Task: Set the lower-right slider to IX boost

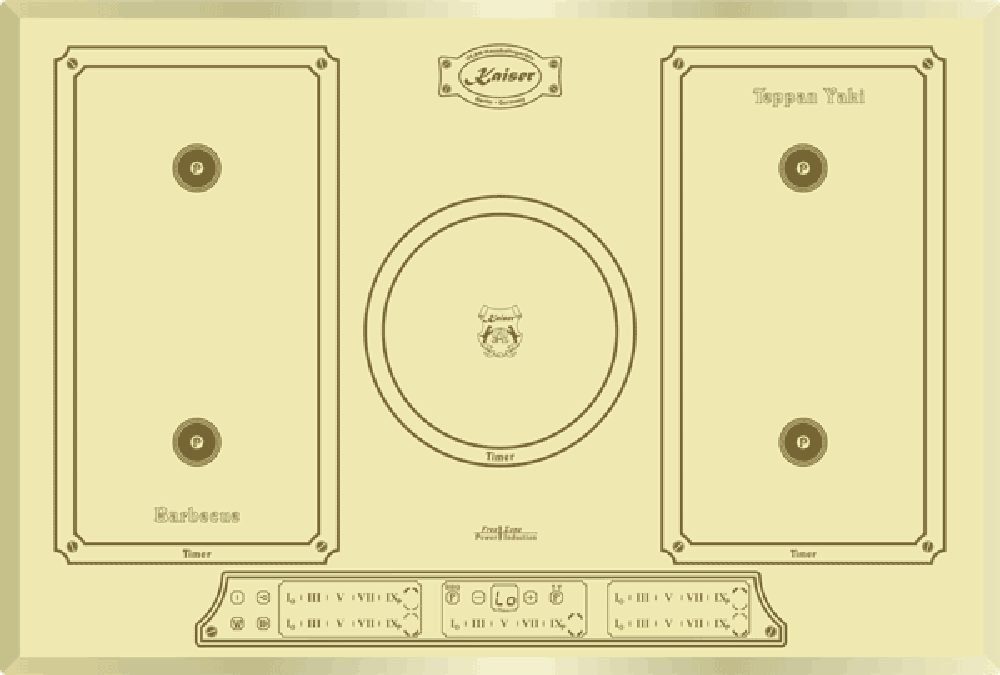Action: click(721, 623)
